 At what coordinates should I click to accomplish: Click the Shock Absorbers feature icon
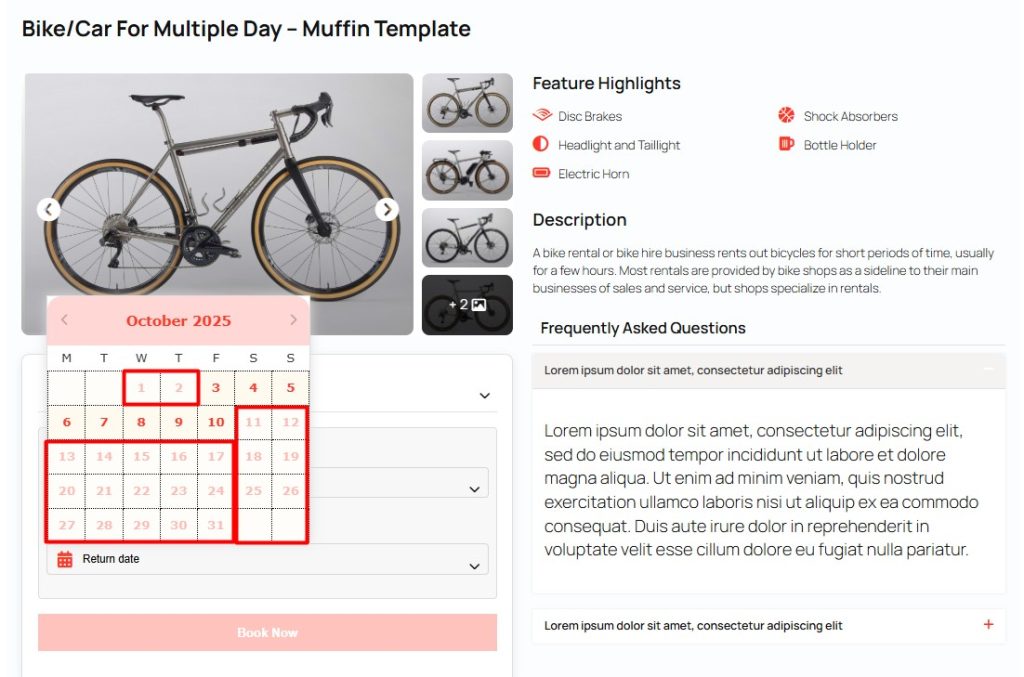pos(784,115)
